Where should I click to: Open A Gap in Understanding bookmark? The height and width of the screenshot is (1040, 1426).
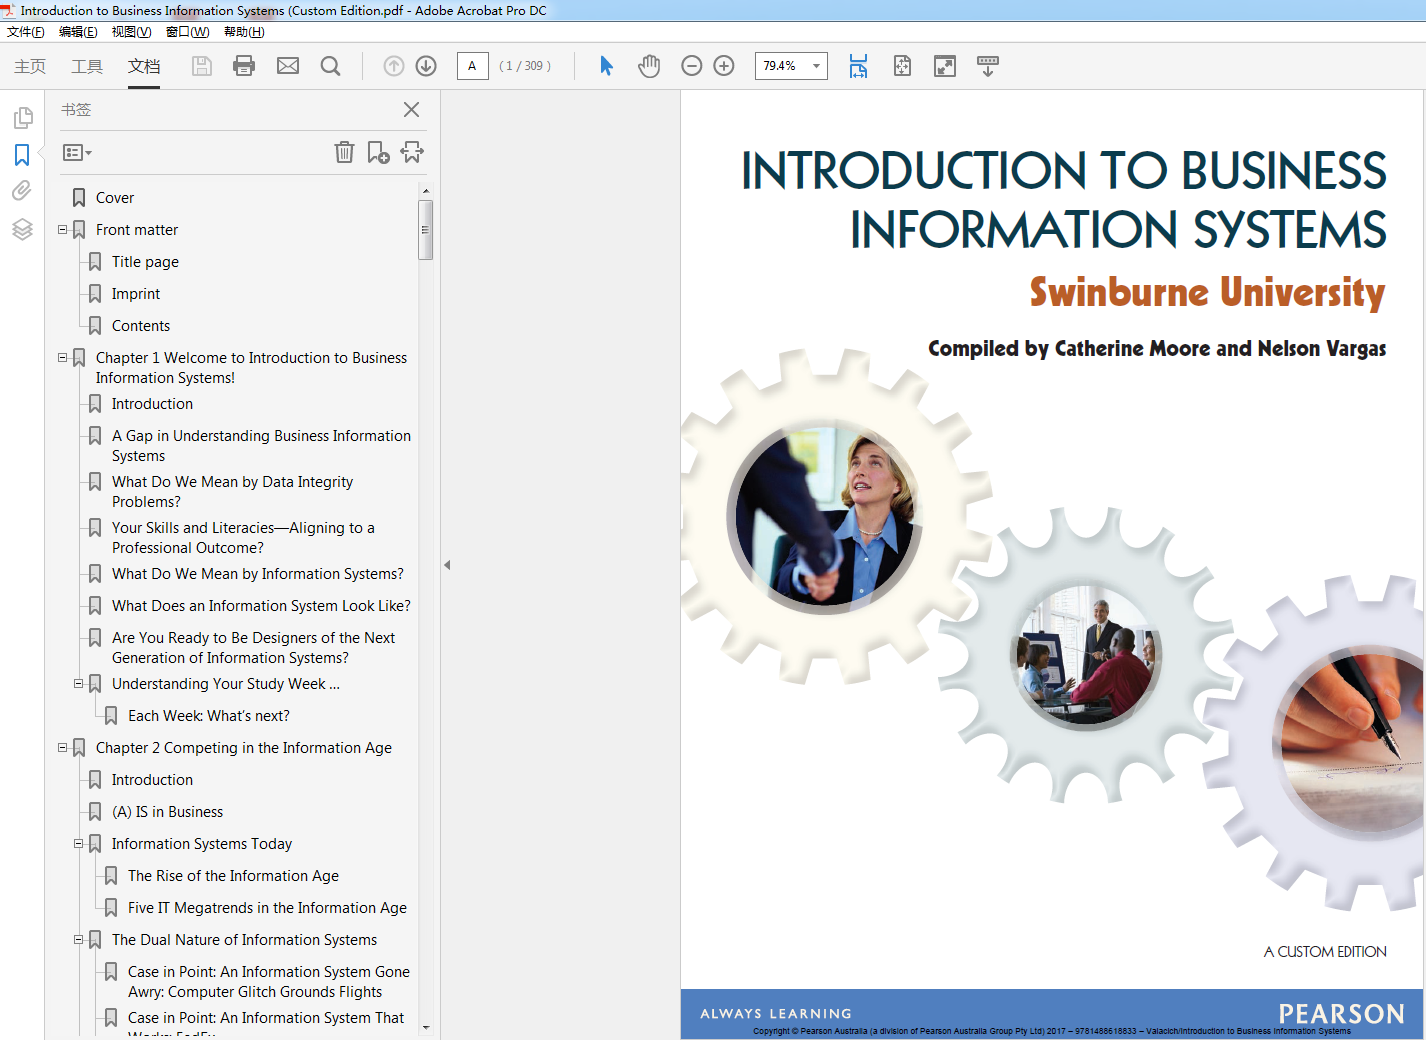[261, 446]
